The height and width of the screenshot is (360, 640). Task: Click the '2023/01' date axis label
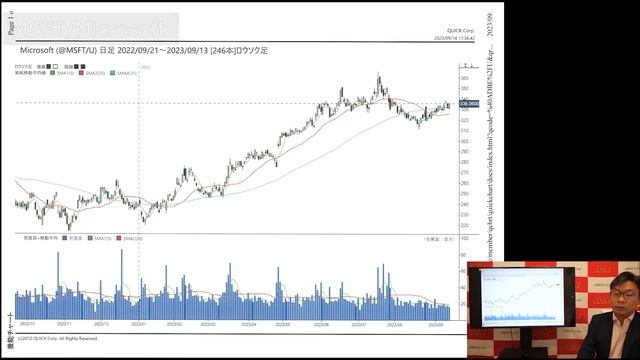pyautogui.click(x=138, y=324)
